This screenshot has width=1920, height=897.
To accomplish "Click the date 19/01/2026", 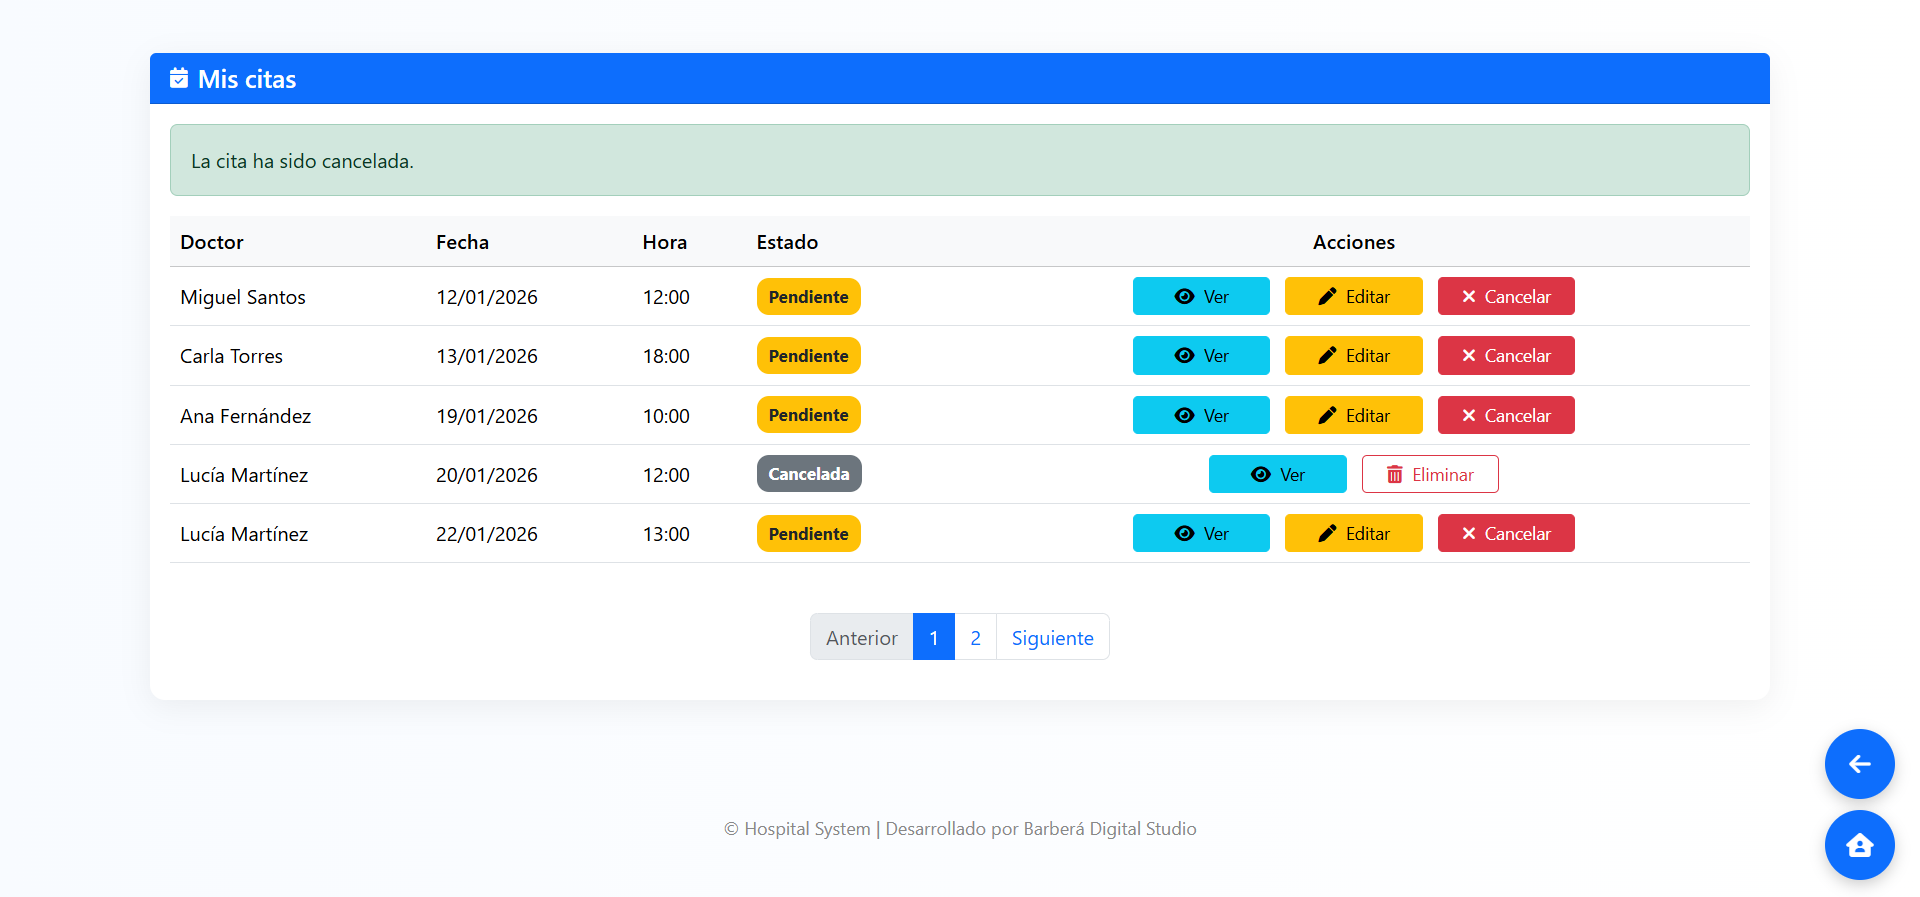I will pyautogui.click(x=487, y=416).
